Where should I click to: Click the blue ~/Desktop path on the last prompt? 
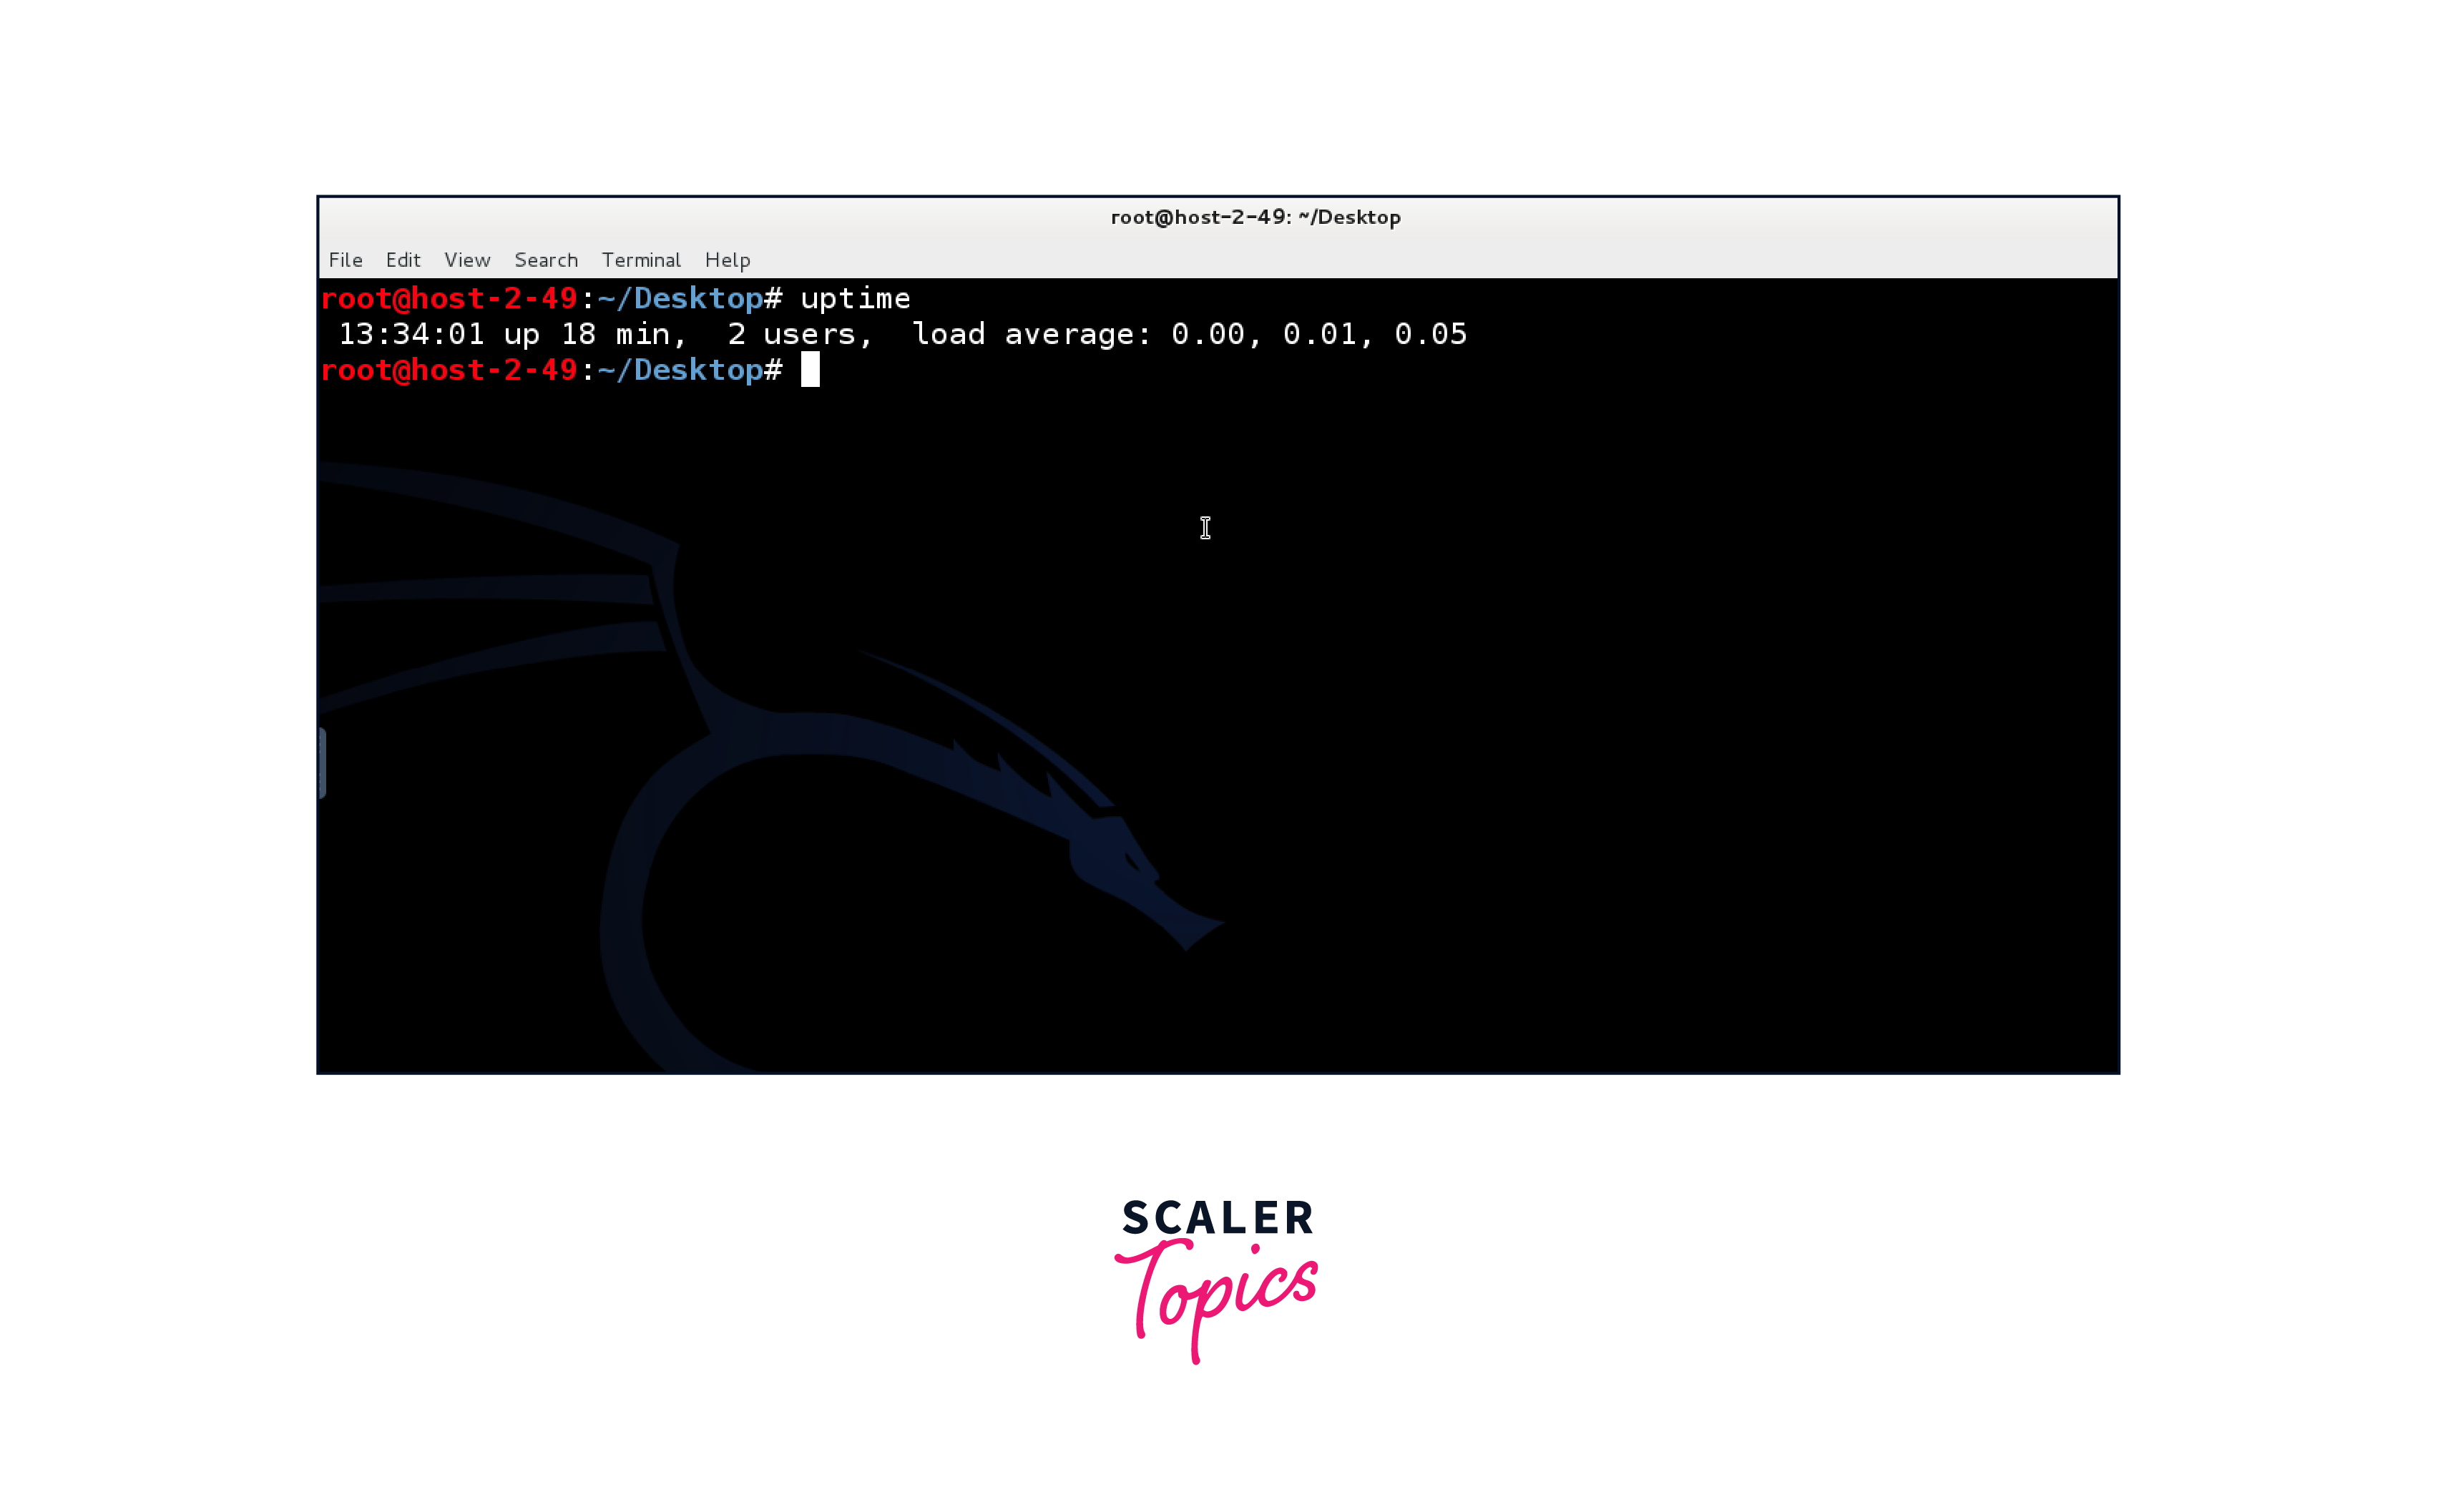(680, 370)
